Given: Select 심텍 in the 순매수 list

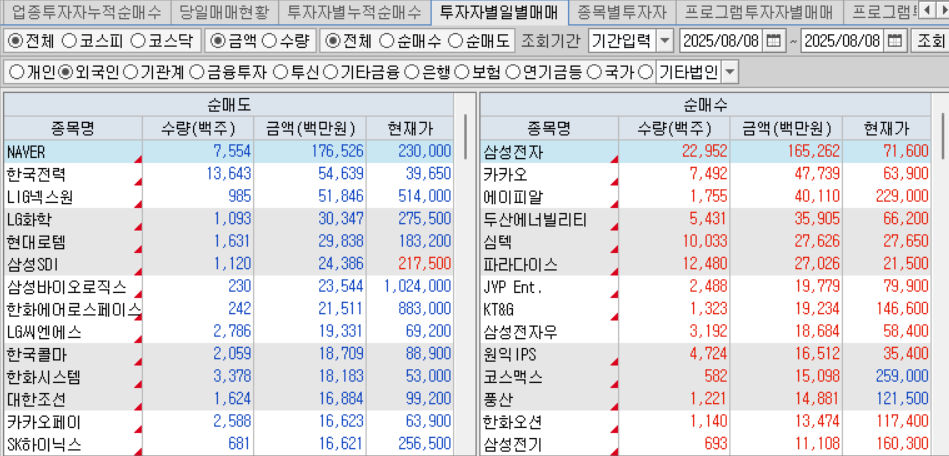Looking at the screenshot, I should click(x=497, y=242).
